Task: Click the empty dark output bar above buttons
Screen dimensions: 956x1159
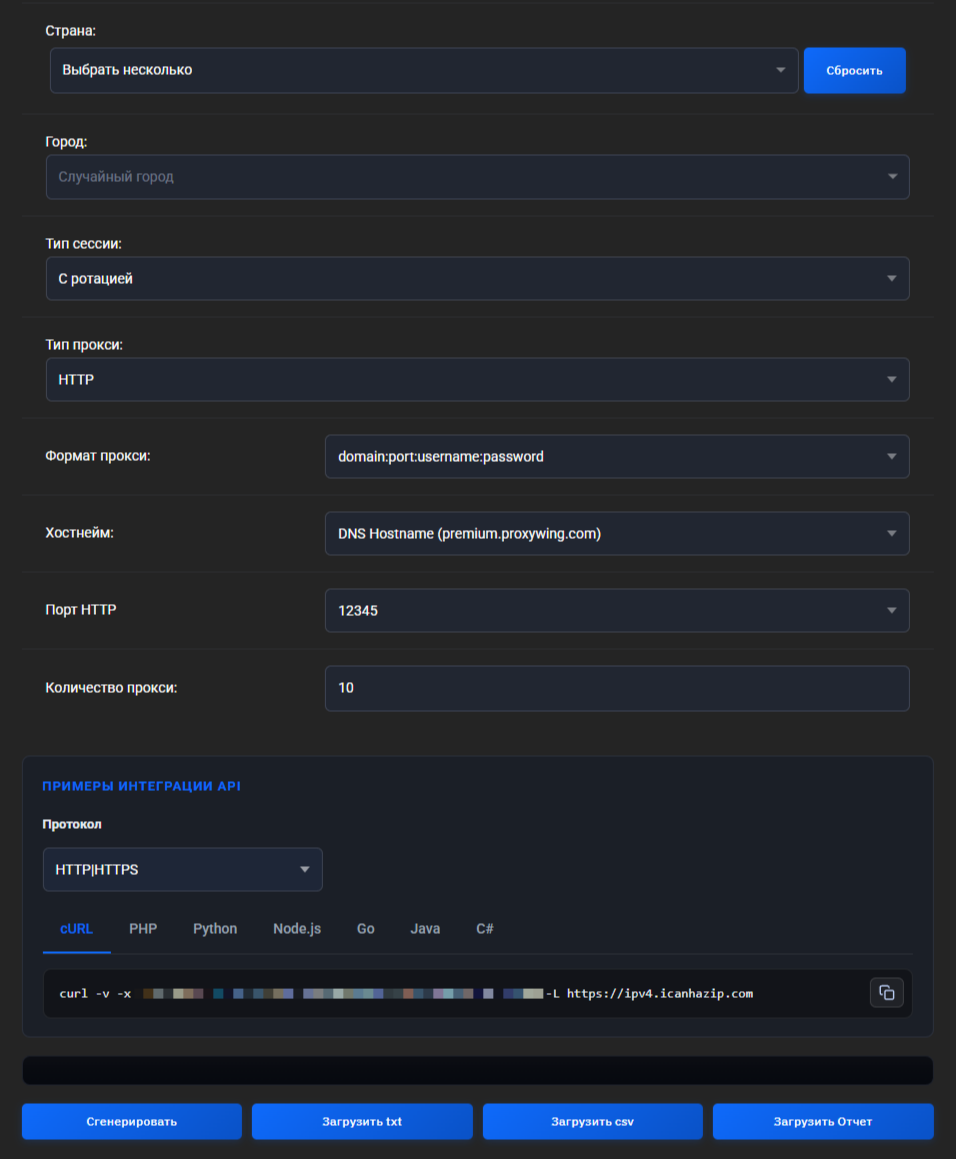Action: [x=478, y=1070]
